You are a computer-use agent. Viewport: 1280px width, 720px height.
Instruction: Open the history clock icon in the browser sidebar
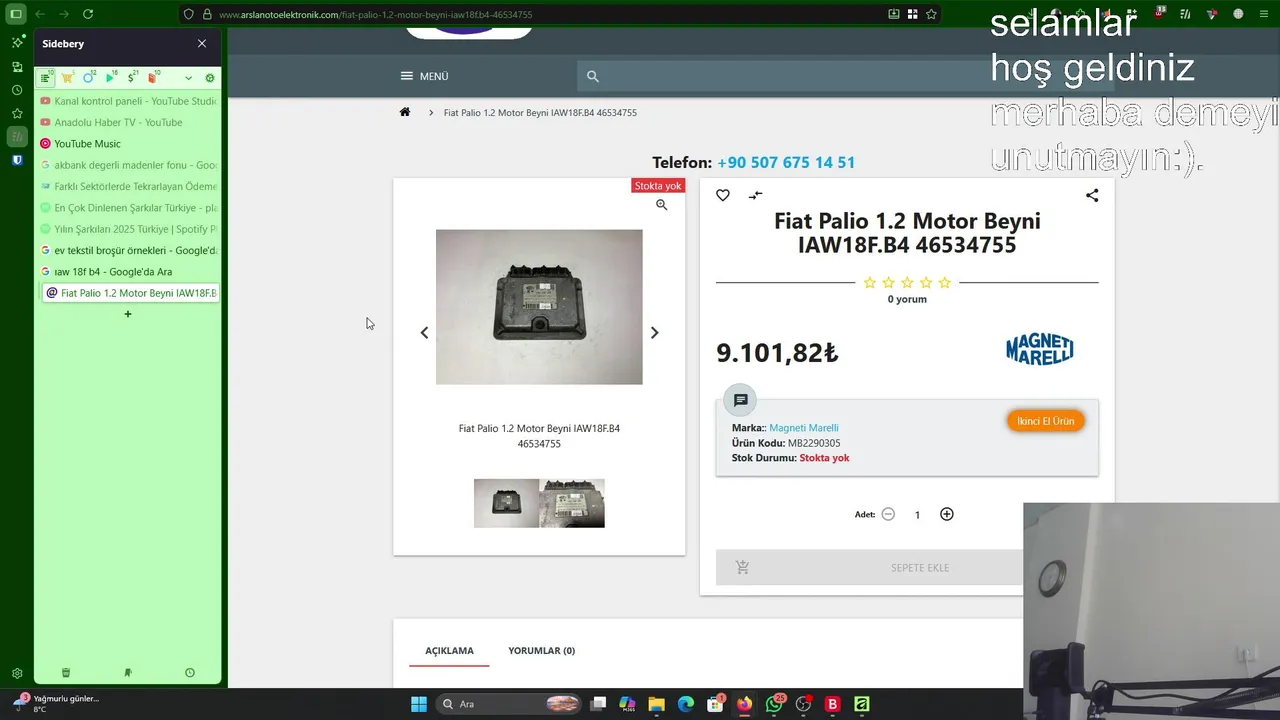click(17, 90)
